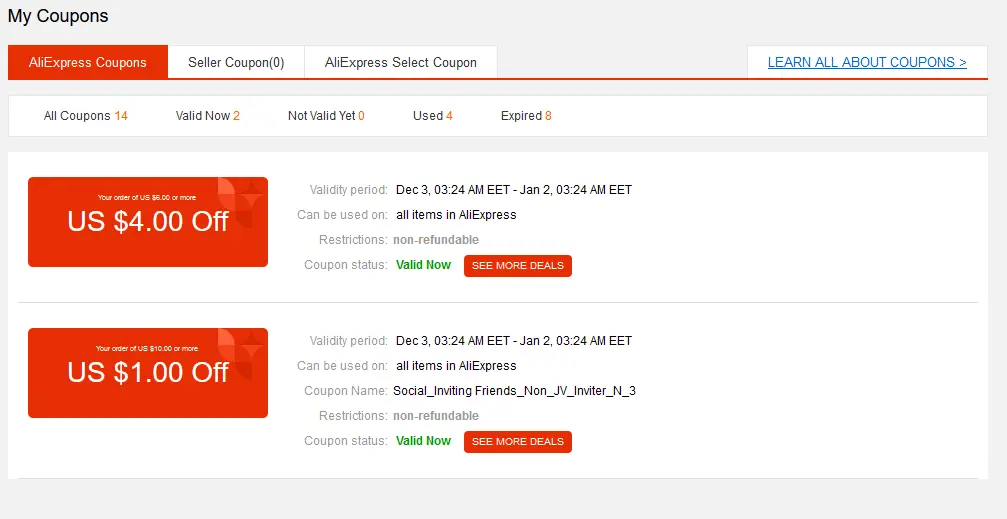
Task: Show All Coupons 14 filter
Action: pos(85,116)
